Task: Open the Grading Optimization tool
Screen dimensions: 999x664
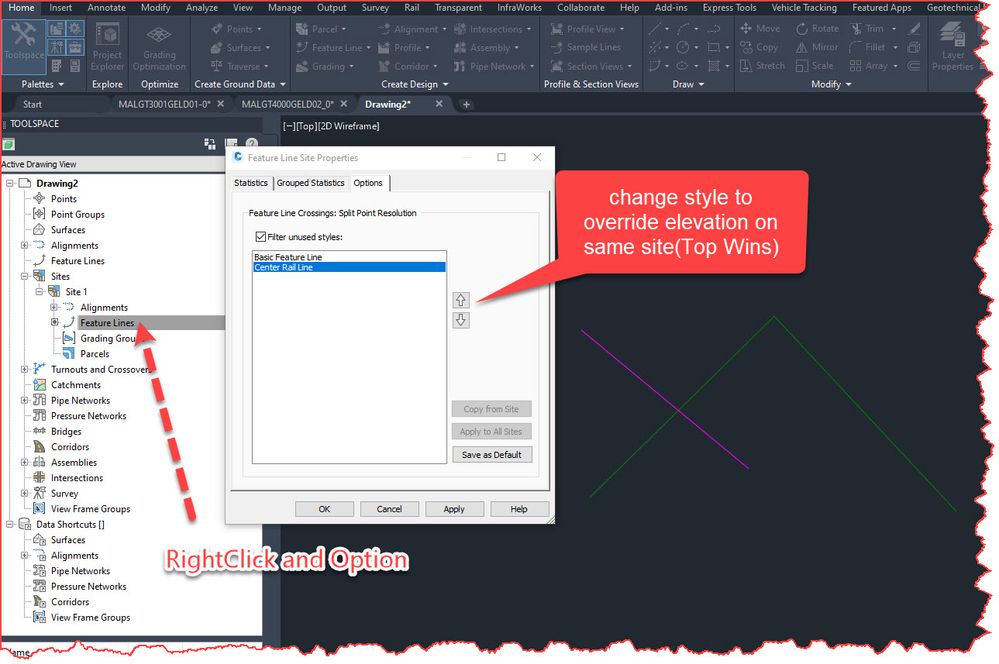Action: click(159, 48)
